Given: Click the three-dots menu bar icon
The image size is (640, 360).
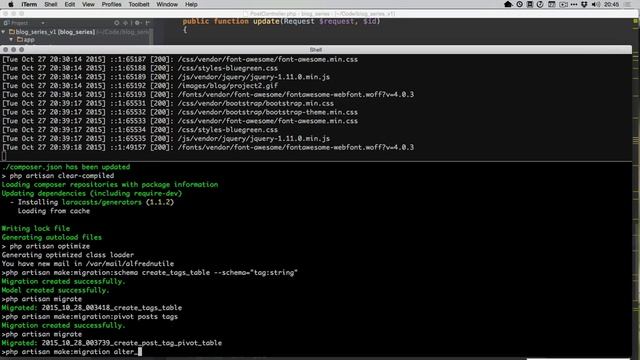Looking at the screenshot, I should [574, 4].
